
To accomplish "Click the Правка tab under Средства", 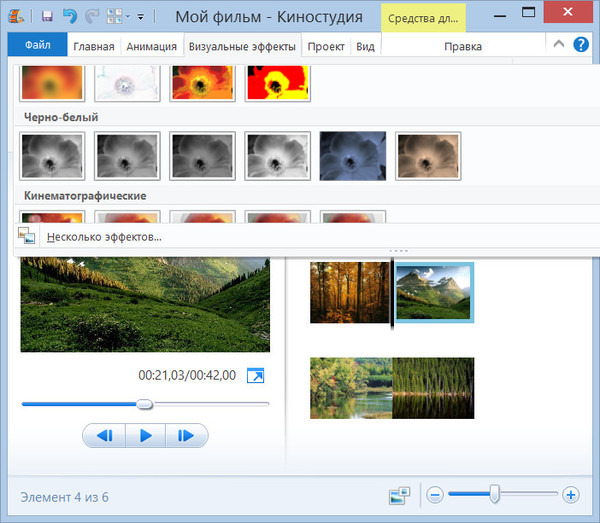I will coord(462,46).
